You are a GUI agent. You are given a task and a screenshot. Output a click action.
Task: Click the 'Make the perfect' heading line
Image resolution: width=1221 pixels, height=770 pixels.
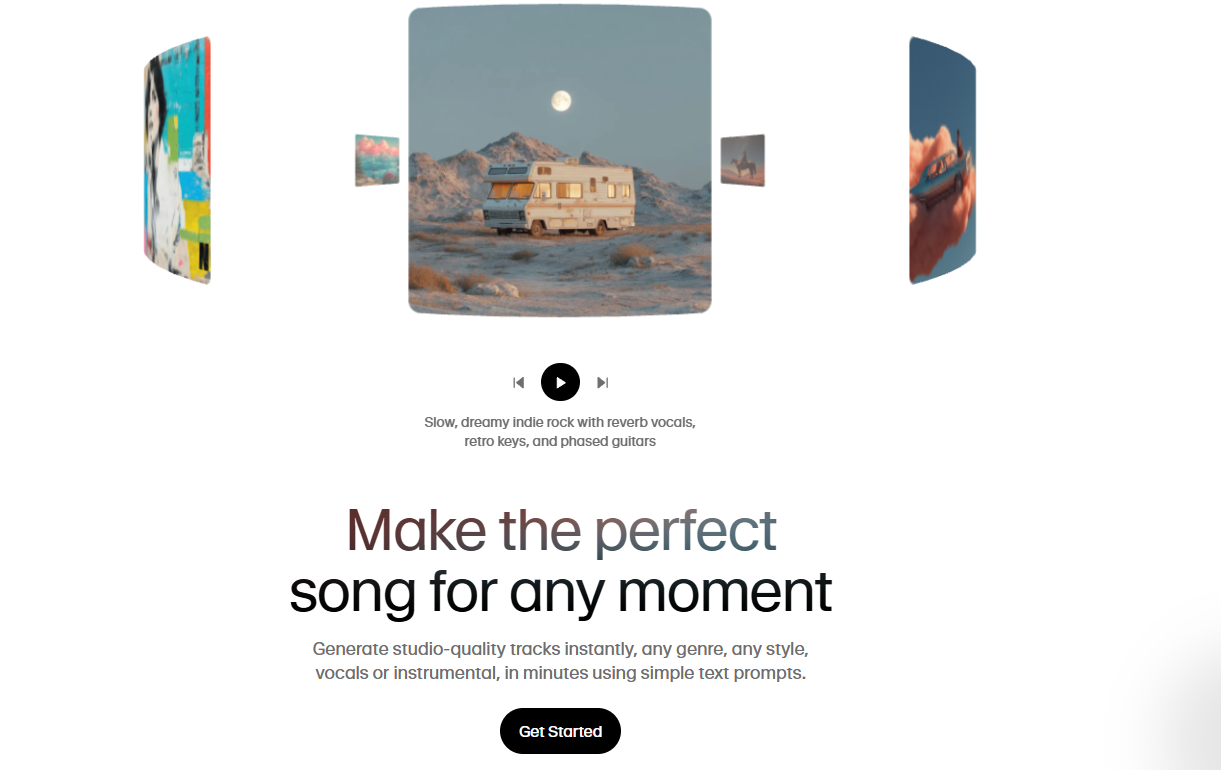562,531
